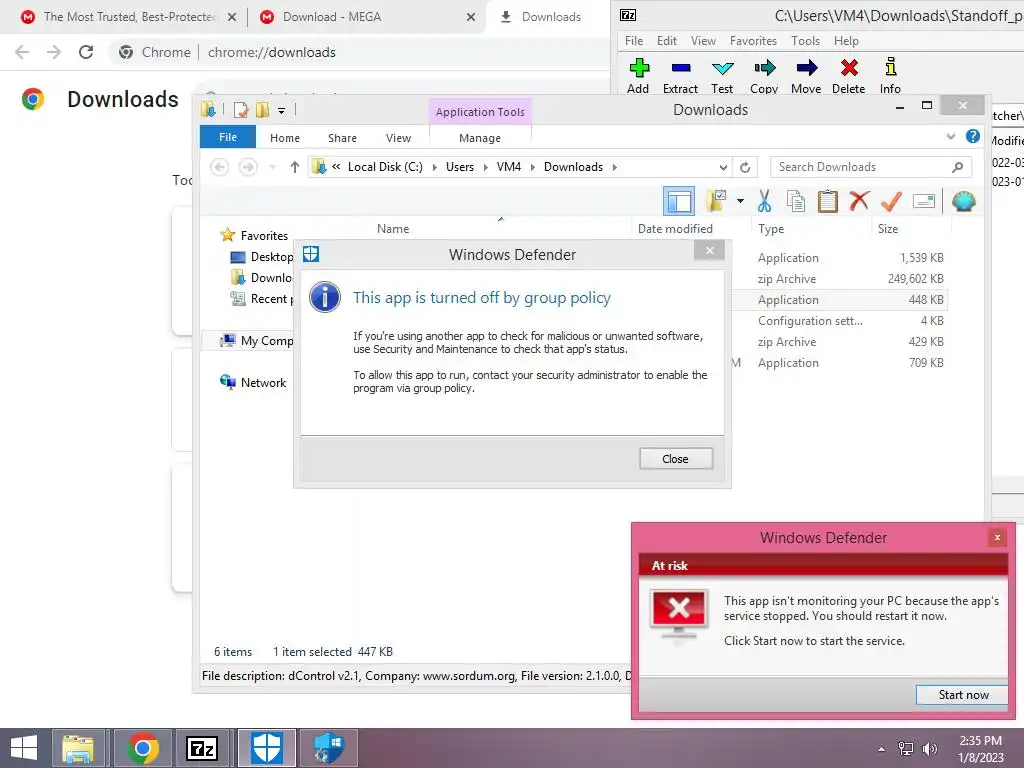Image resolution: width=1024 pixels, height=768 pixels.
Task: Dismiss the red Windows Defender alert with X
Action: click(997, 537)
